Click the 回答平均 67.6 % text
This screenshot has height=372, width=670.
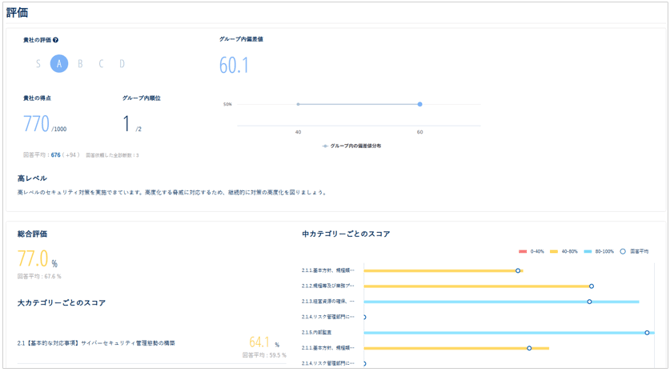39,277
